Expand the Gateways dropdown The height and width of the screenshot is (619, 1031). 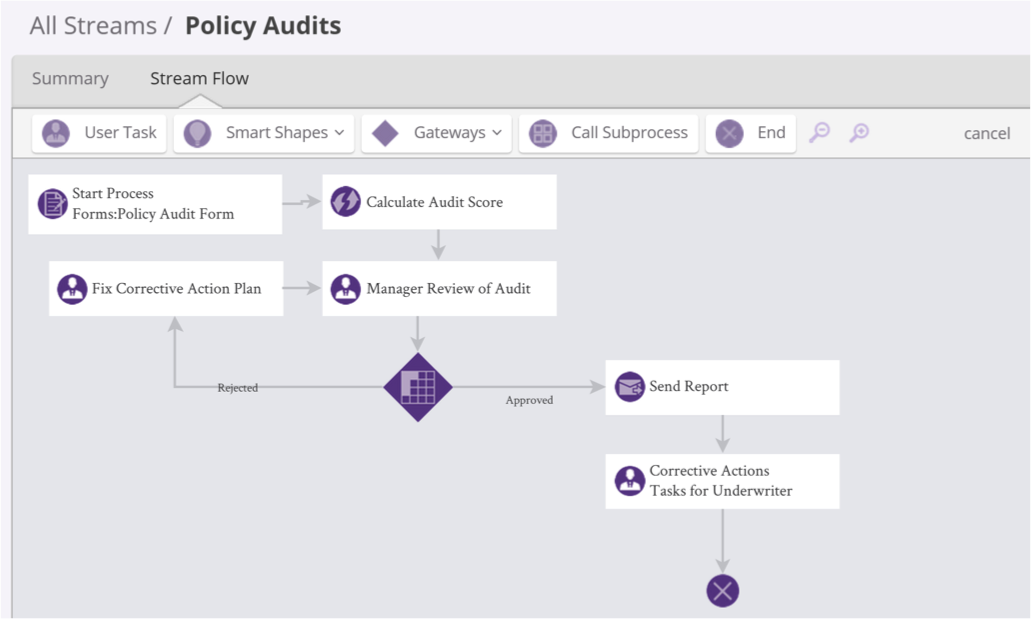437,133
